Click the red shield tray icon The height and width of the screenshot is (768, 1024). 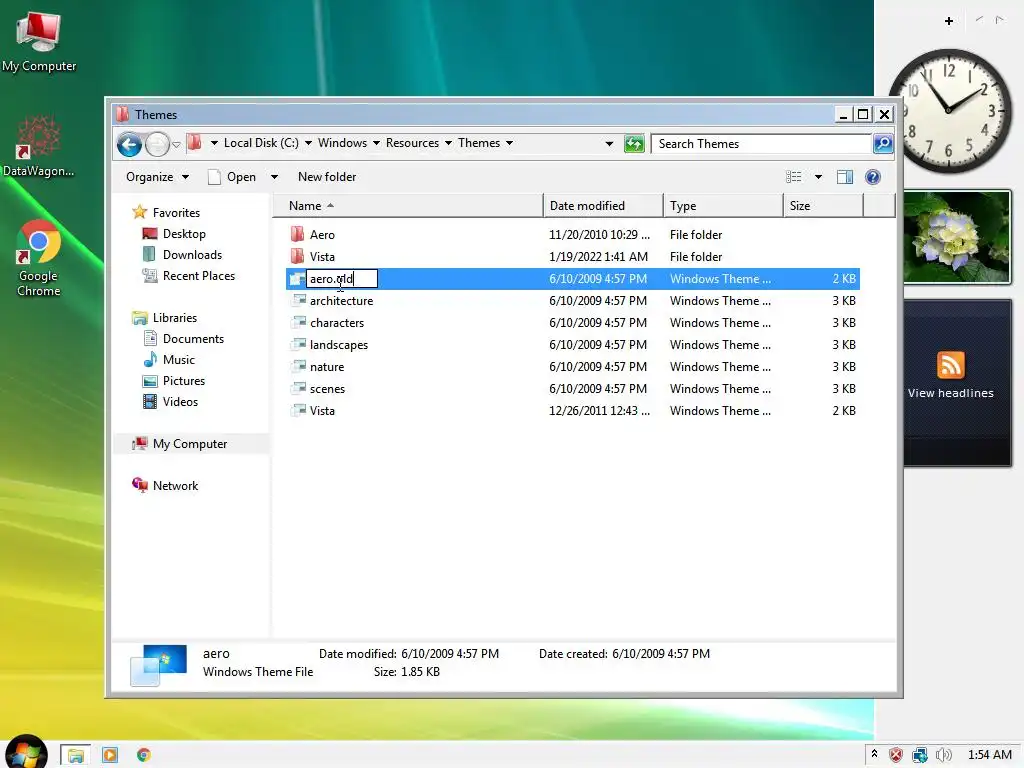coord(896,756)
